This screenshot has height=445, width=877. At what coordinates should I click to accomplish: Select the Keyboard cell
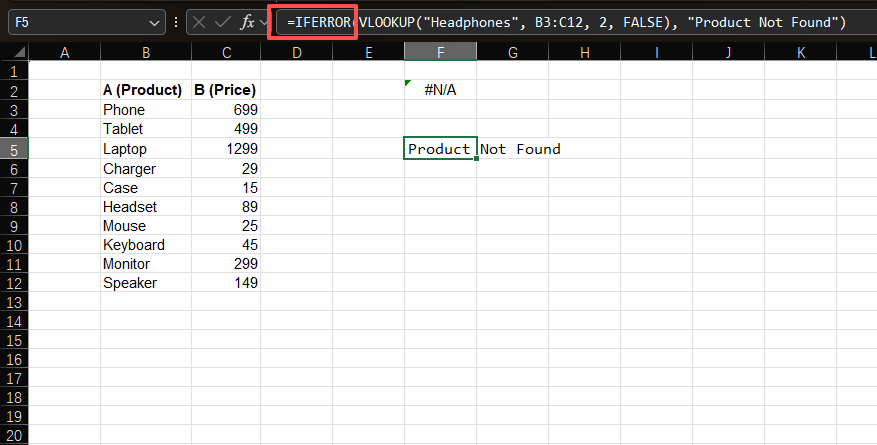[146, 245]
